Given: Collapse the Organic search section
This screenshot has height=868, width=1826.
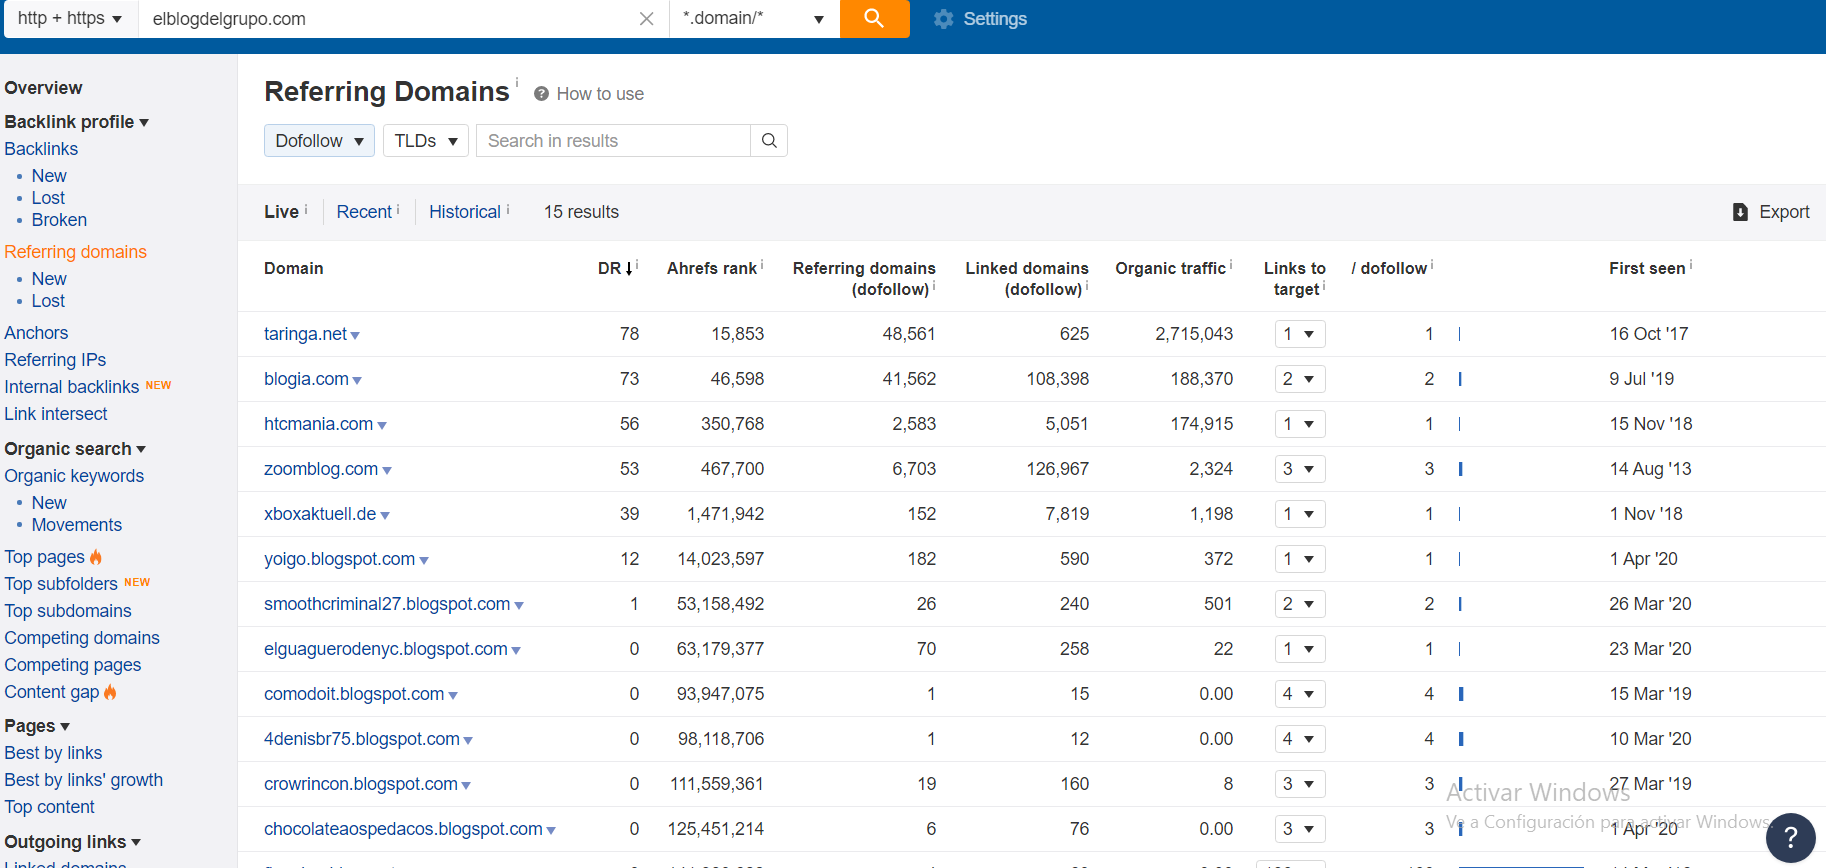Looking at the screenshot, I should [x=75, y=449].
